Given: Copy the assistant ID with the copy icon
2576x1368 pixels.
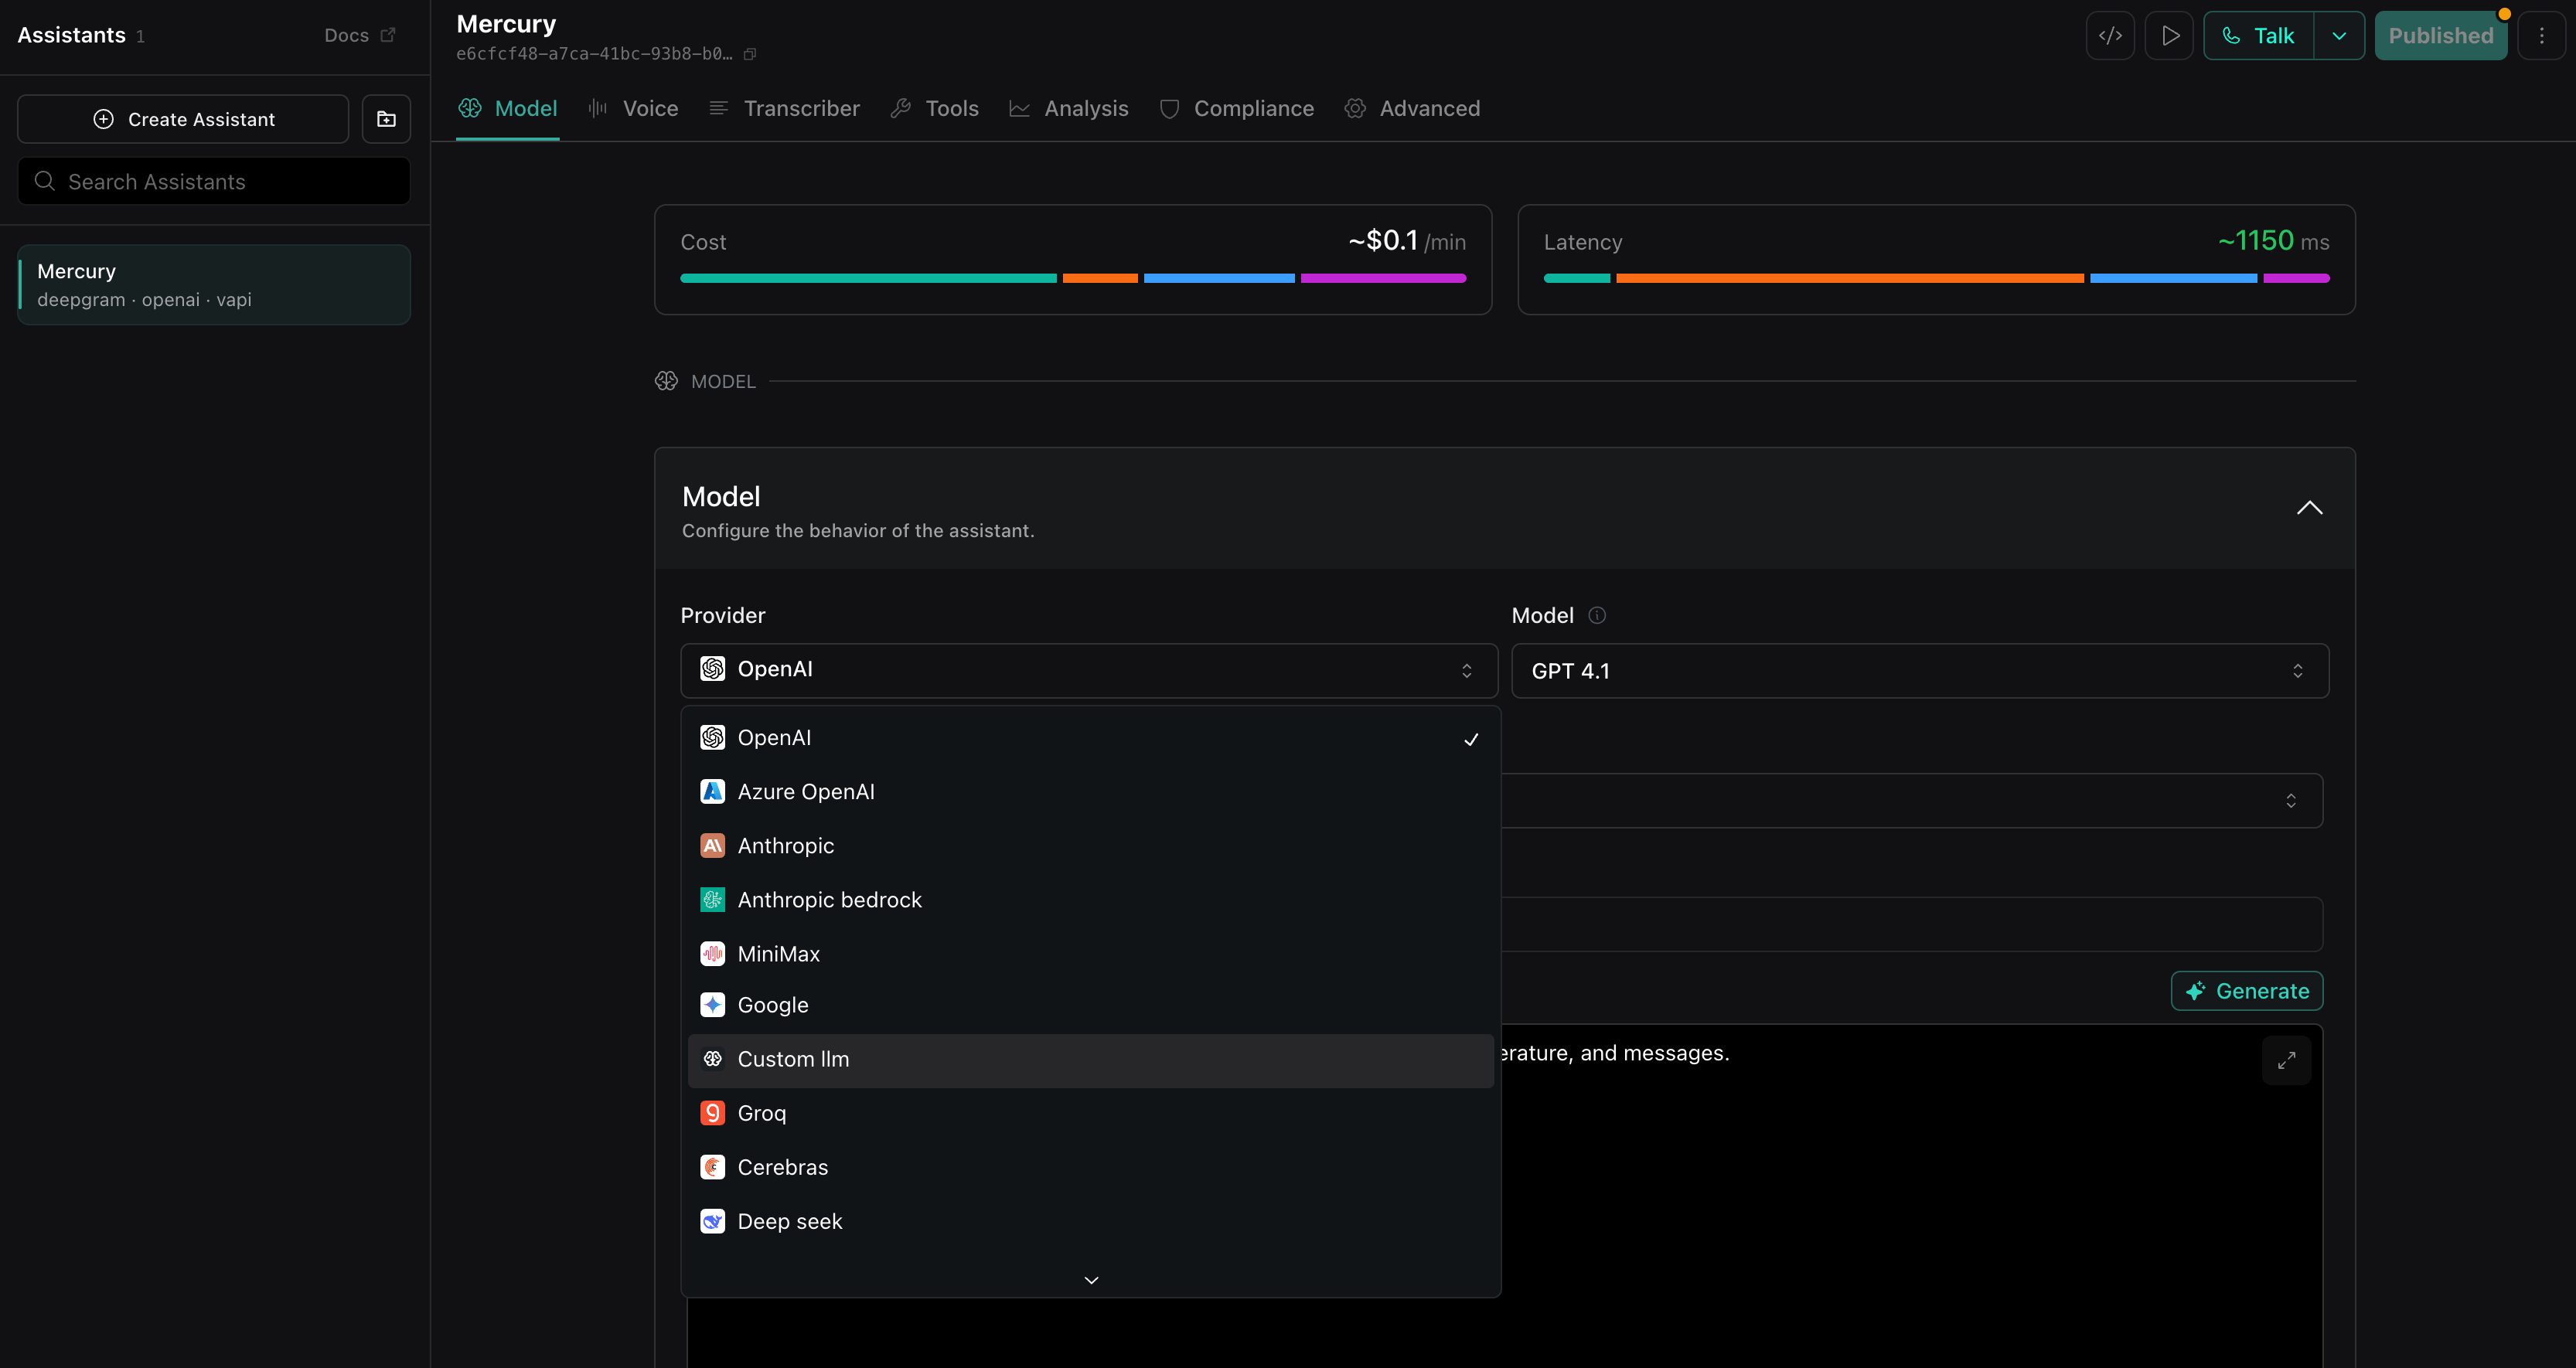Looking at the screenshot, I should point(750,54).
